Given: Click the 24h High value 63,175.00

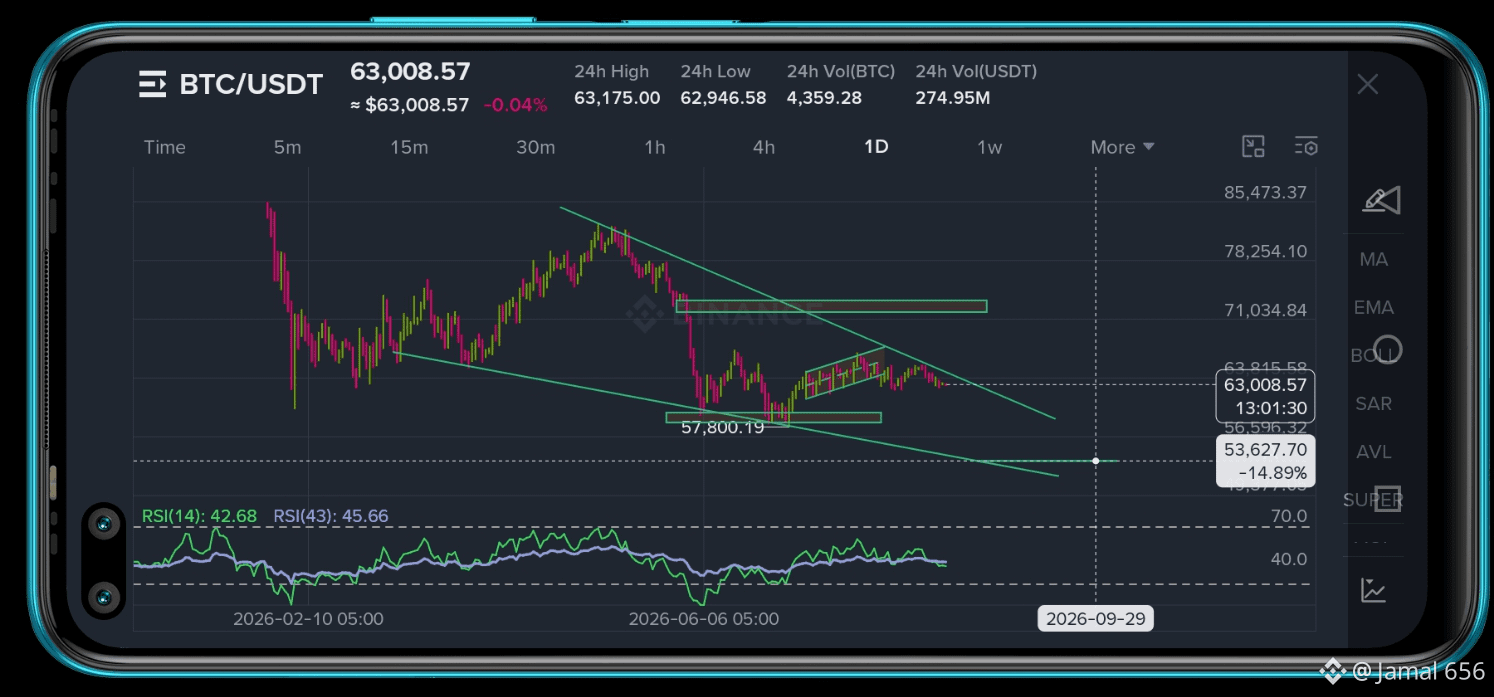Looking at the screenshot, I should tap(617, 98).
